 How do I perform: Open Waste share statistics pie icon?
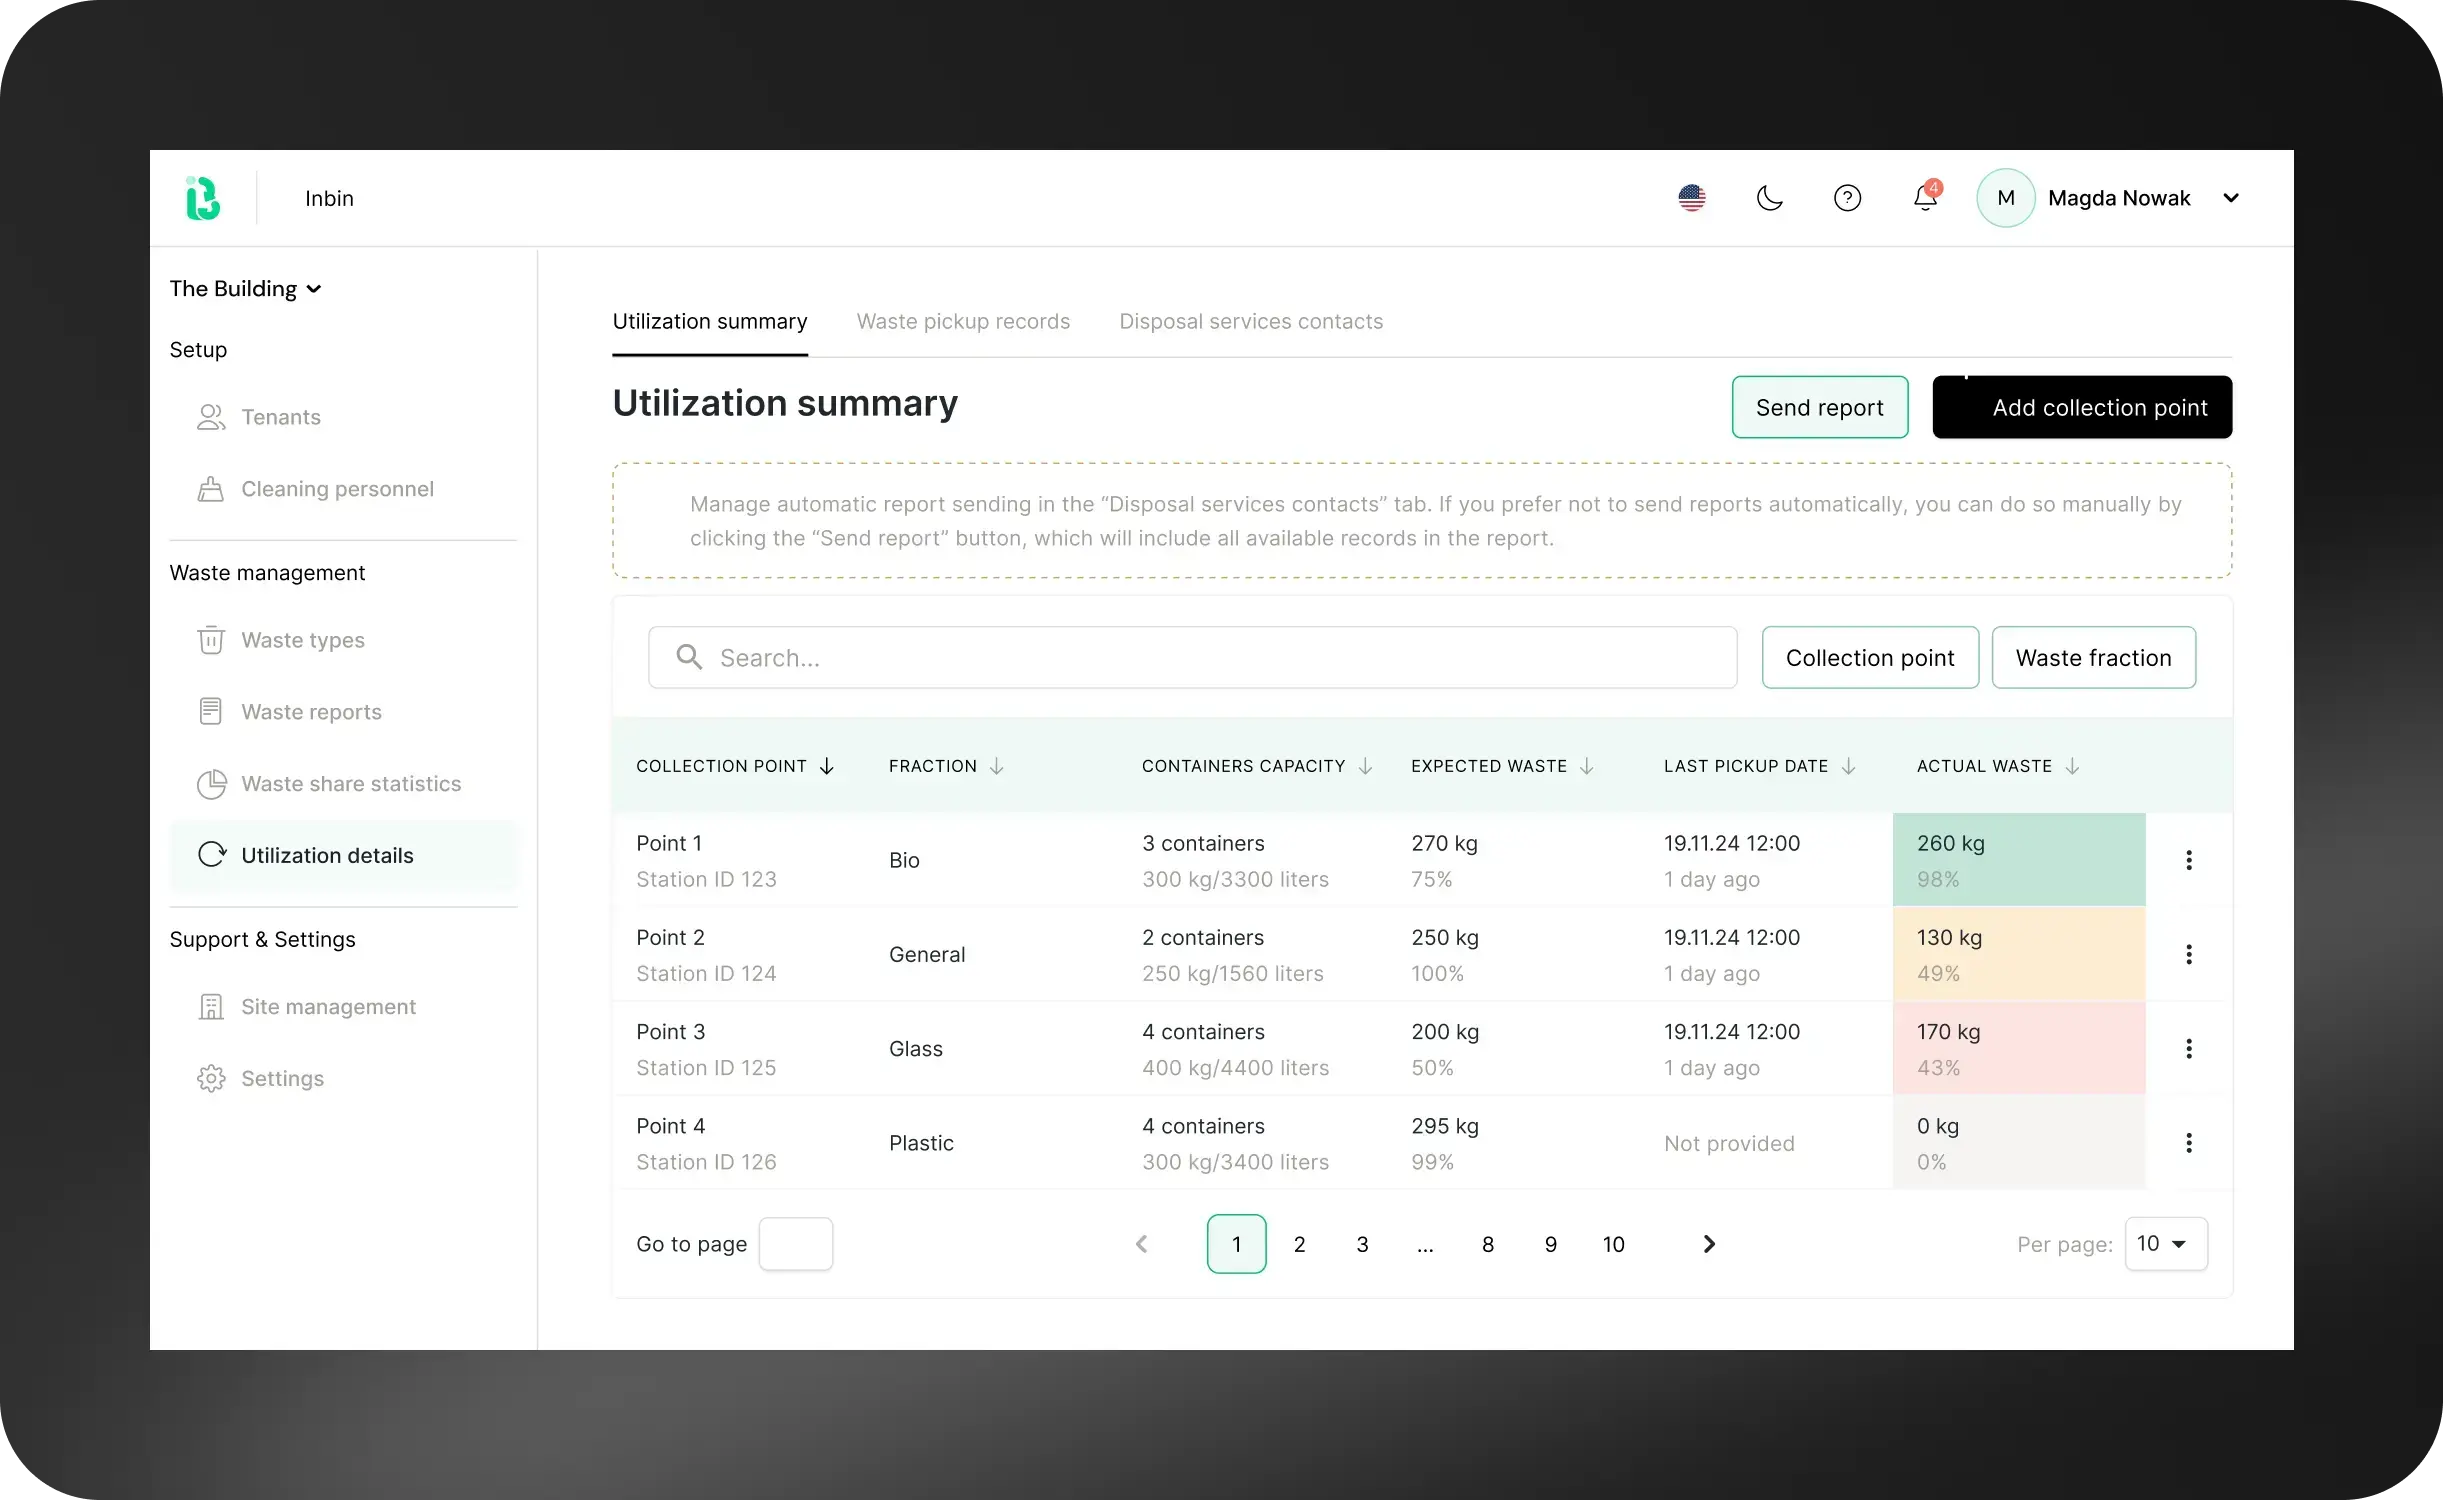[211, 784]
